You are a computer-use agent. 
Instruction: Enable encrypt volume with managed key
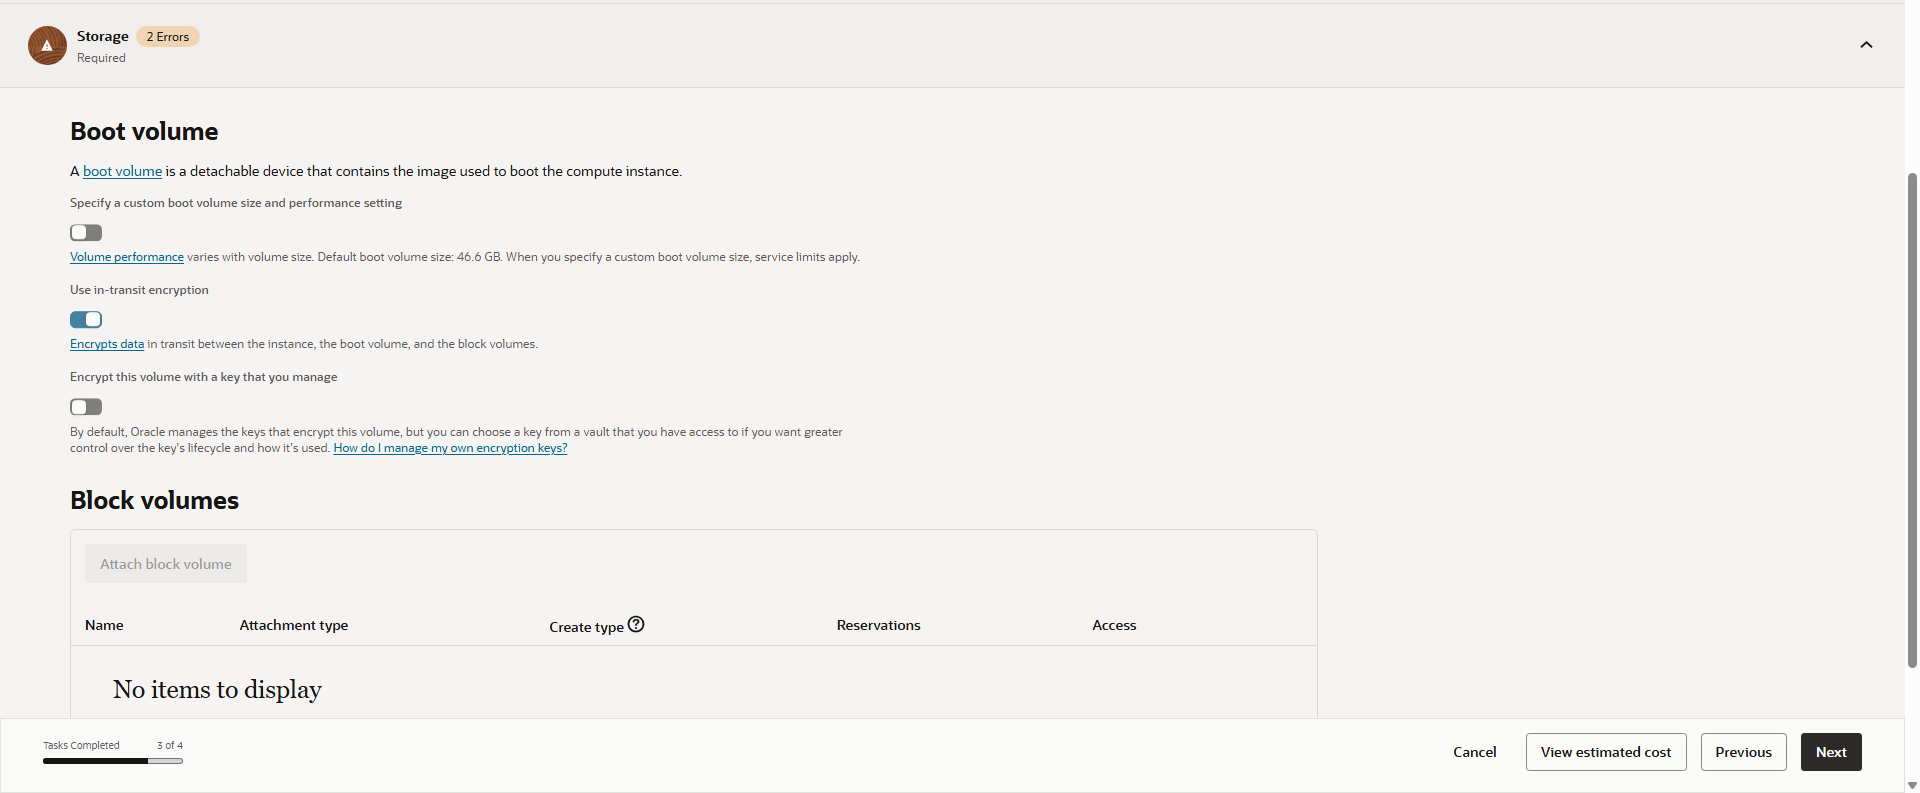(x=86, y=407)
